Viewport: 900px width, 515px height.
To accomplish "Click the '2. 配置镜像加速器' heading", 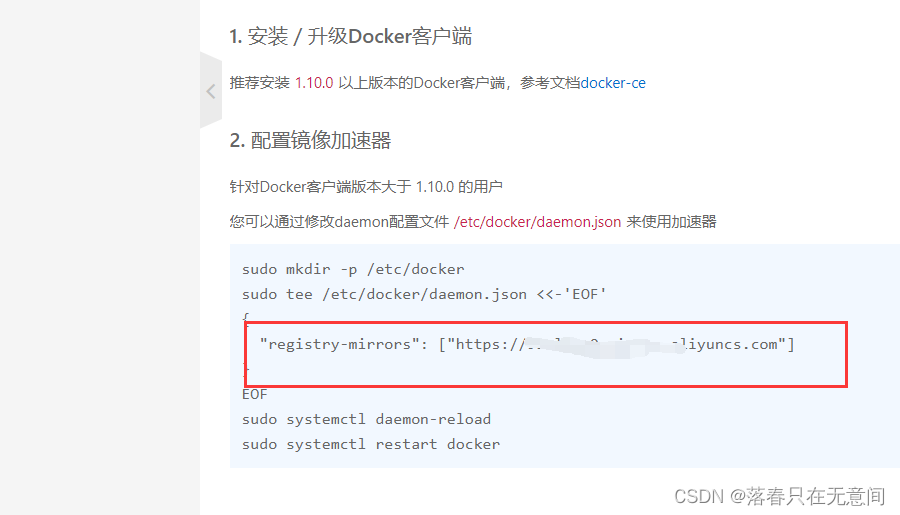I will coord(310,140).
